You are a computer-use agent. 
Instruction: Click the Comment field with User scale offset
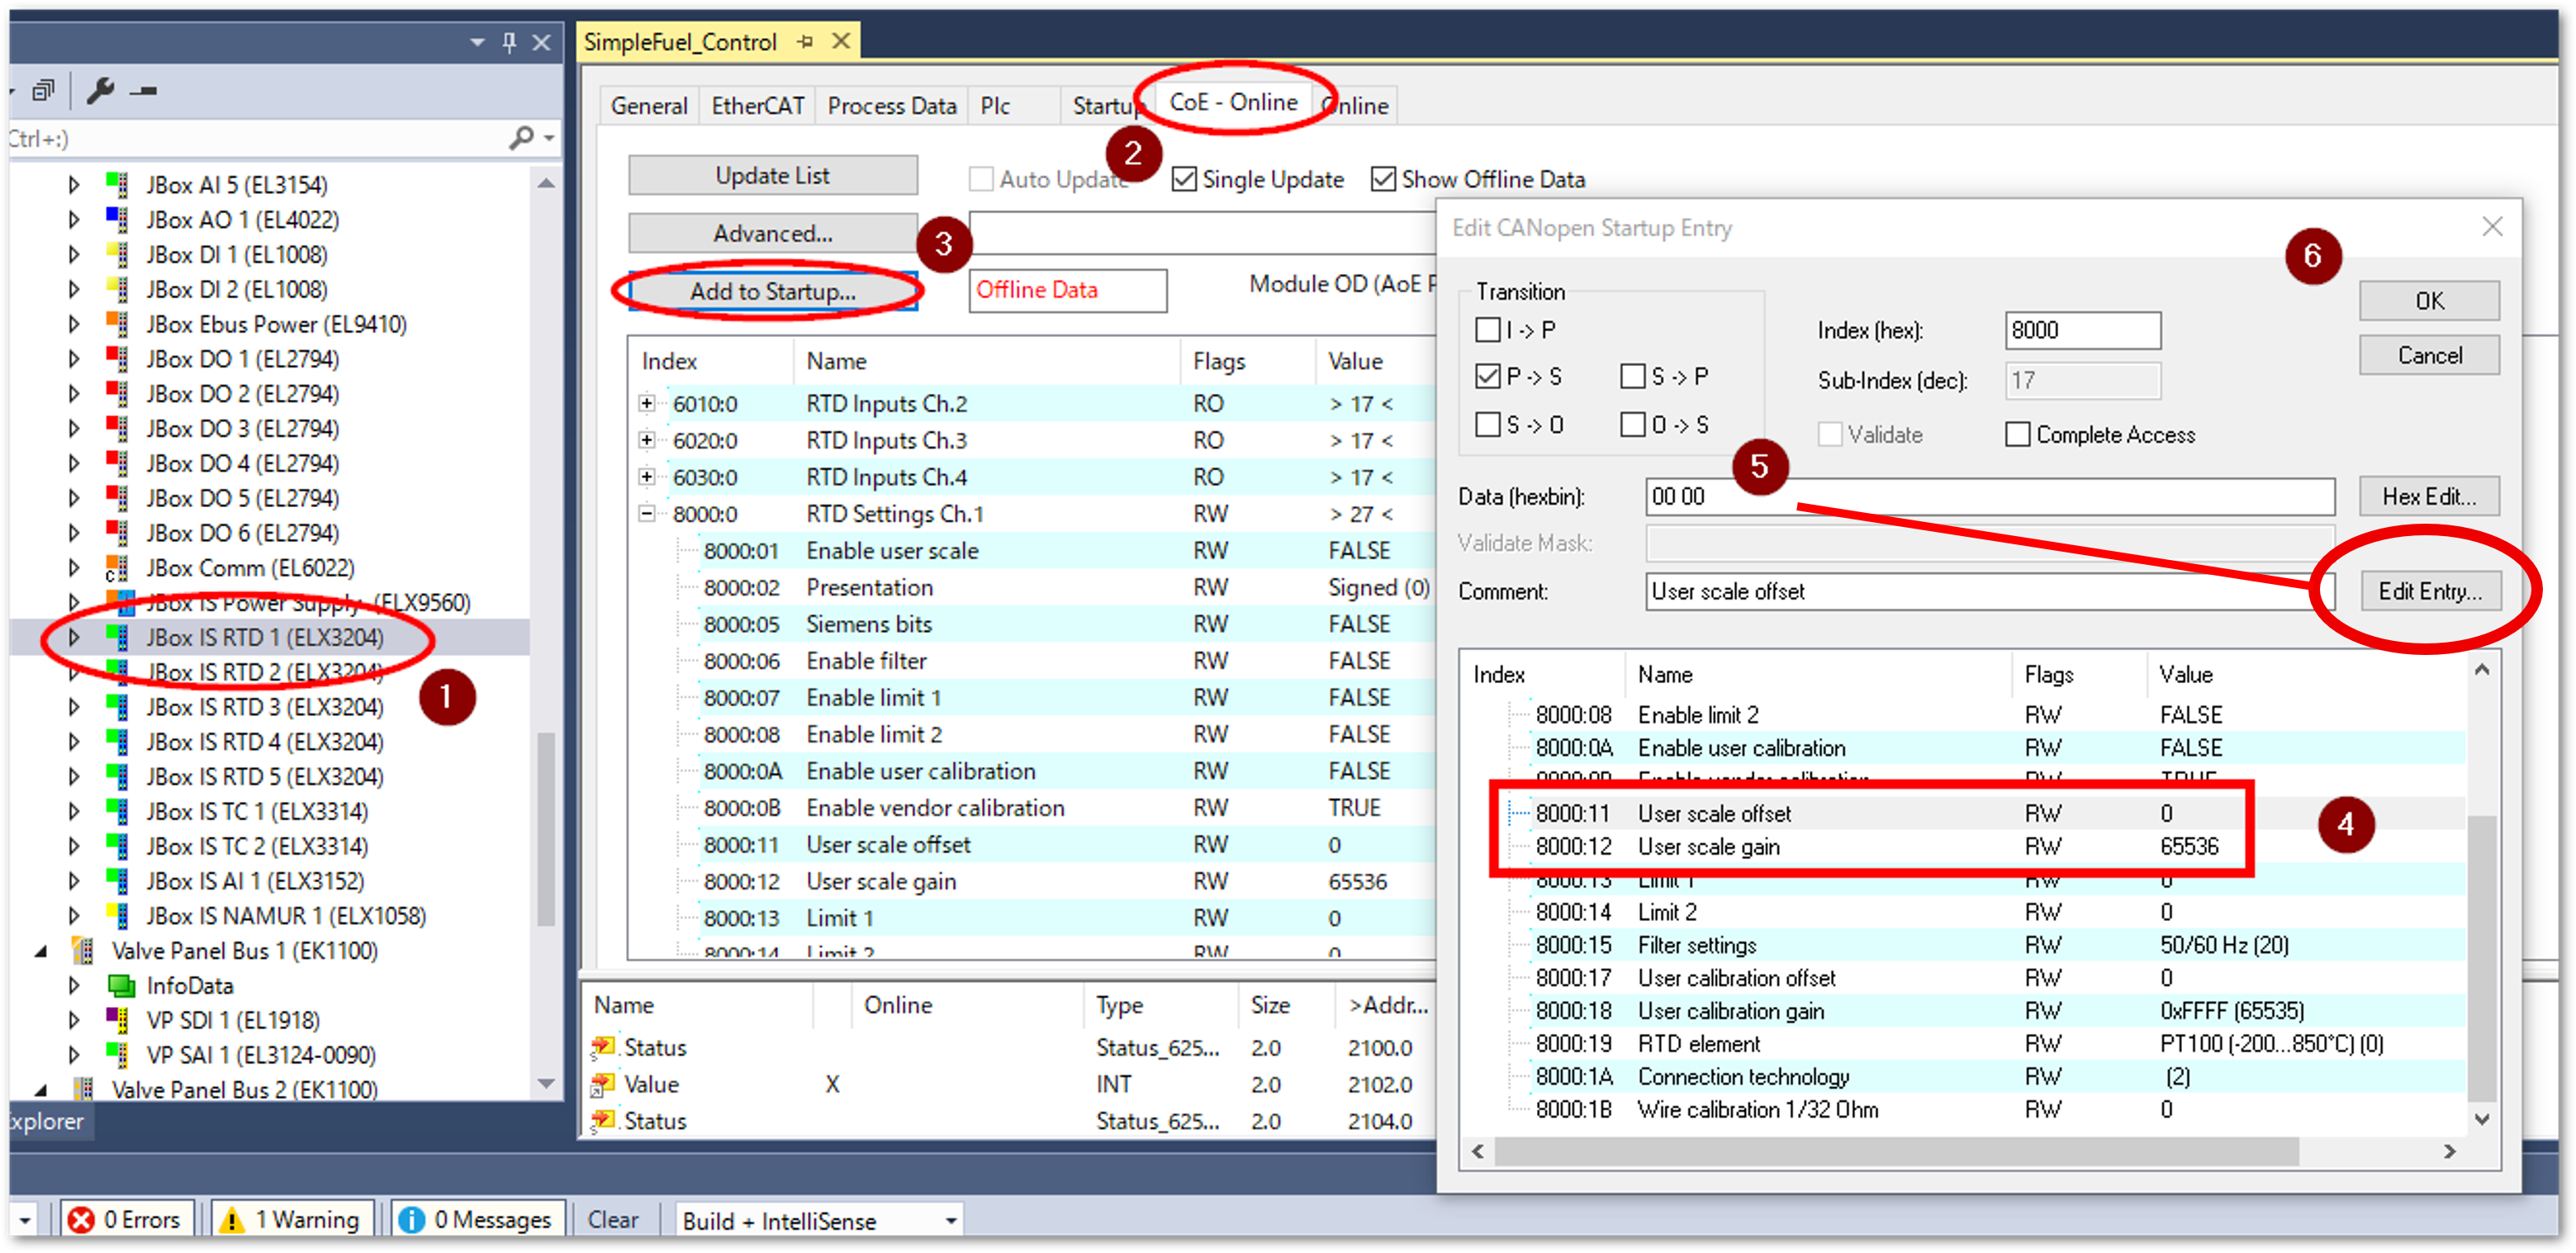pos(1990,591)
